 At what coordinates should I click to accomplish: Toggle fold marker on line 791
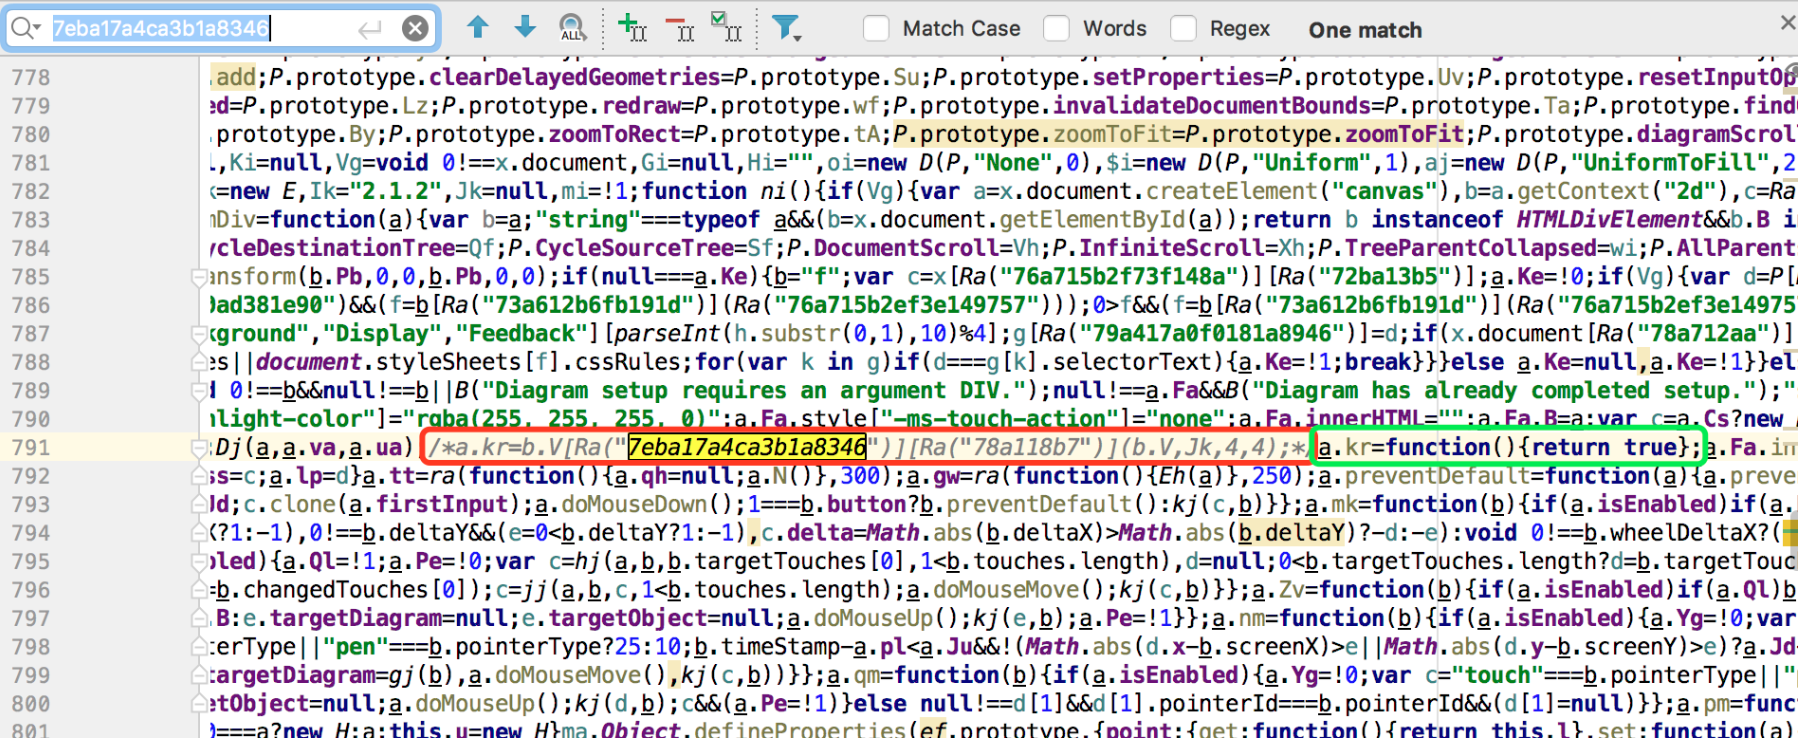tap(200, 448)
